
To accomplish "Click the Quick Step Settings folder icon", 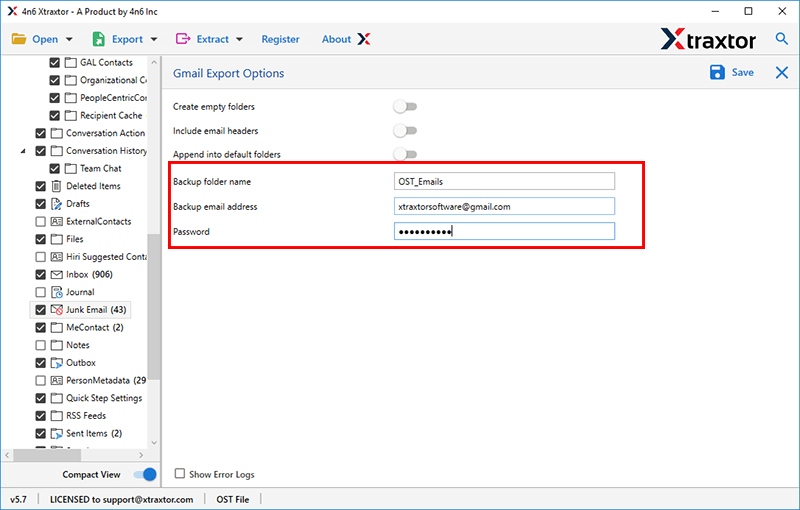I will (x=57, y=398).
